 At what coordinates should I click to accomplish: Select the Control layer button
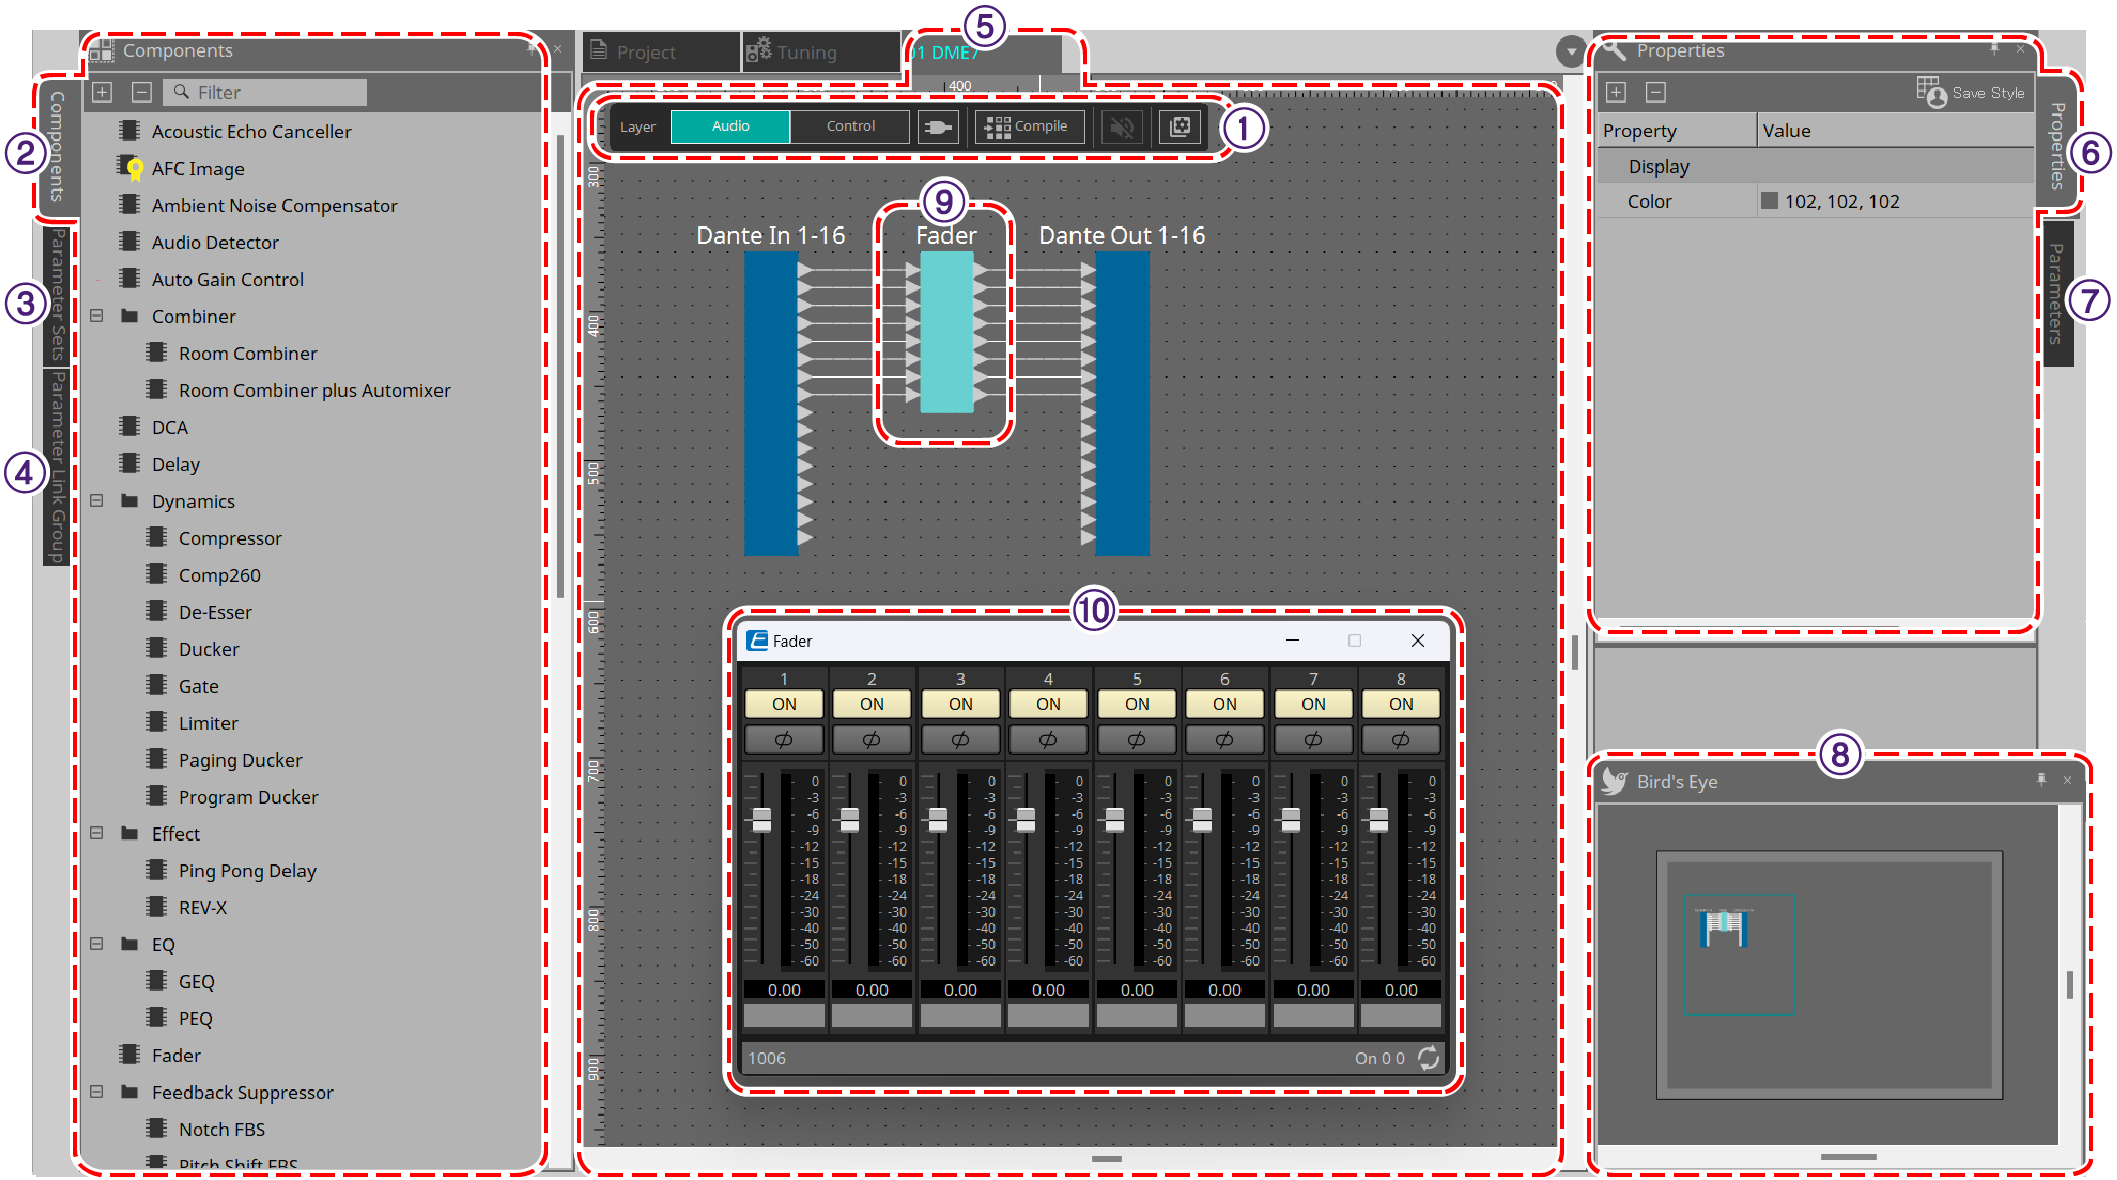click(x=850, y=127)
